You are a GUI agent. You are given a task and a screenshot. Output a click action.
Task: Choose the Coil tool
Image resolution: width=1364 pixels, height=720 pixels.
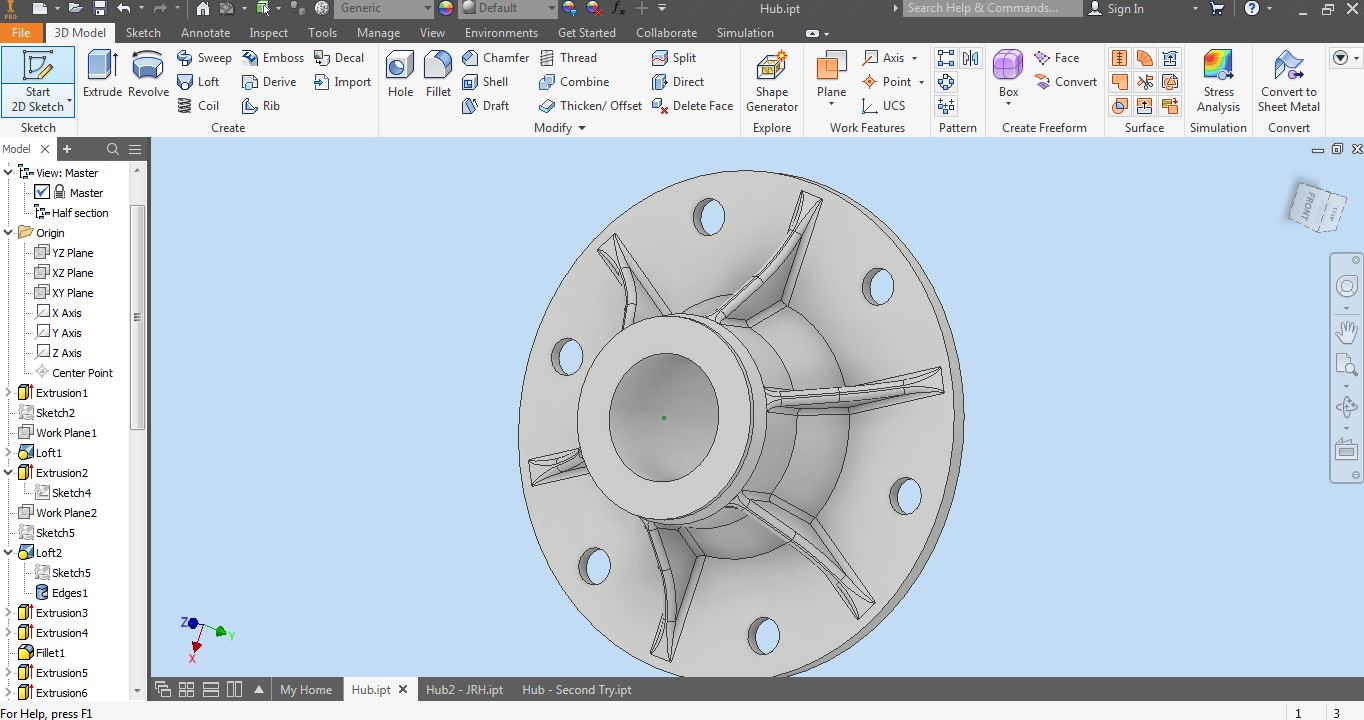[198, 106]
